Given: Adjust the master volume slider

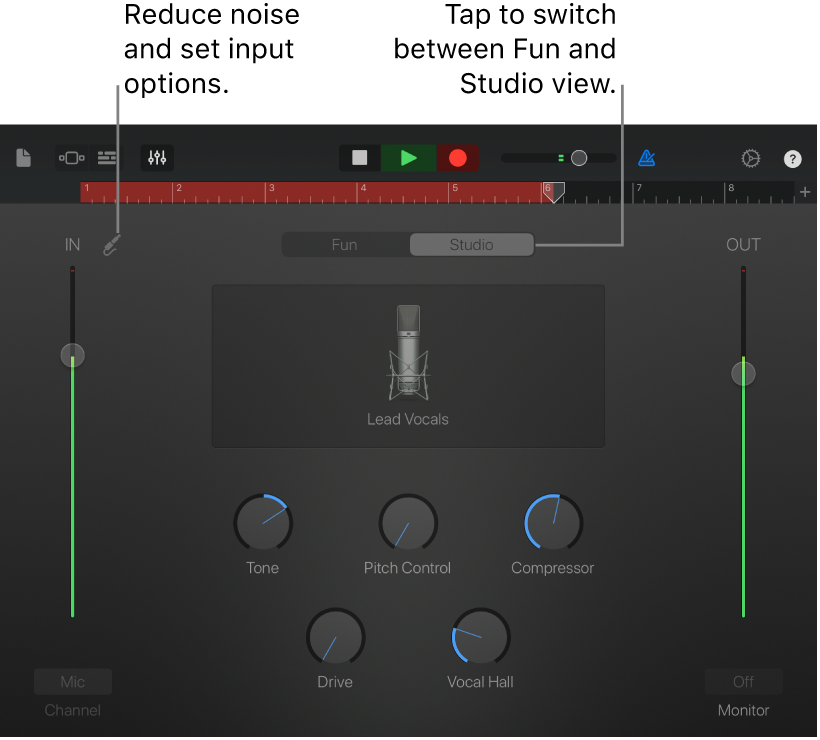Looking at the screenshot, I should coord(581,157).
